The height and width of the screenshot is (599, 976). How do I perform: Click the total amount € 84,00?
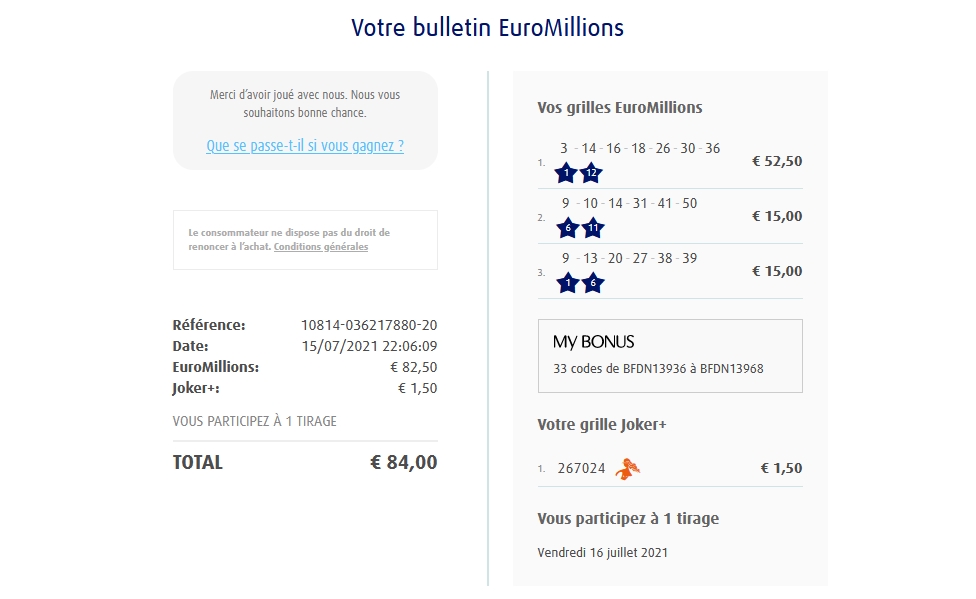click(x=403, y=462)
